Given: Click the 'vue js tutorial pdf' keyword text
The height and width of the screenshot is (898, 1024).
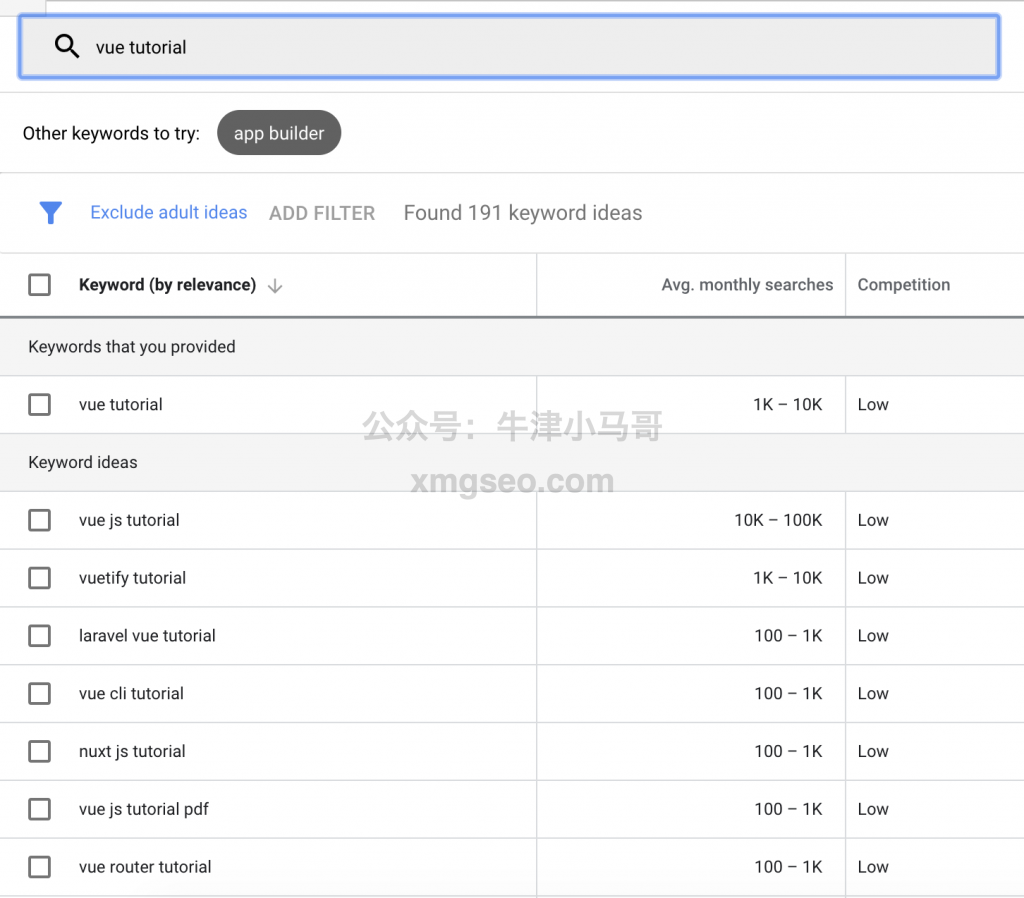Looking at the screenshot, I should click(144, 809).
